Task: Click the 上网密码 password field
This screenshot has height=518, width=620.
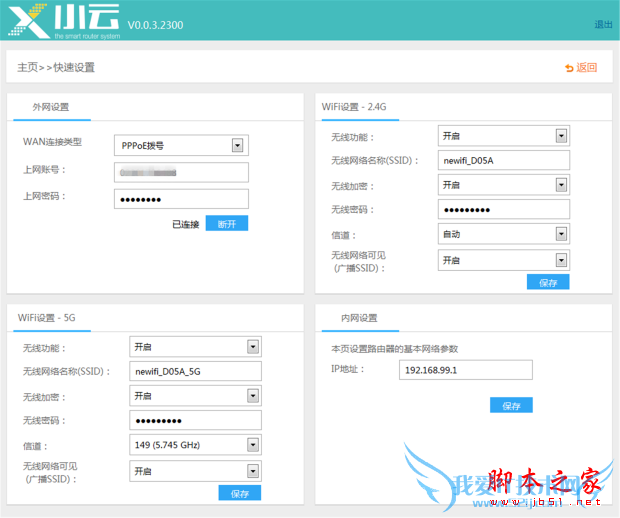Action: 181,199
